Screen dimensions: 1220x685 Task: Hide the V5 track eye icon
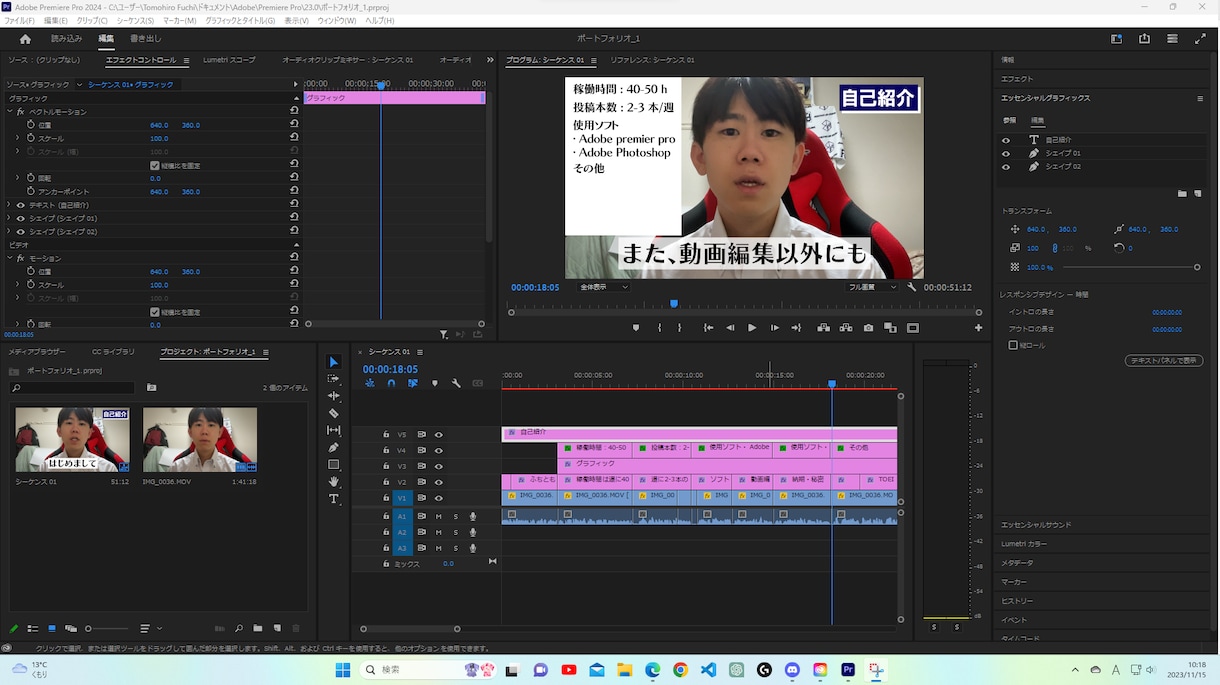[438, 434]
